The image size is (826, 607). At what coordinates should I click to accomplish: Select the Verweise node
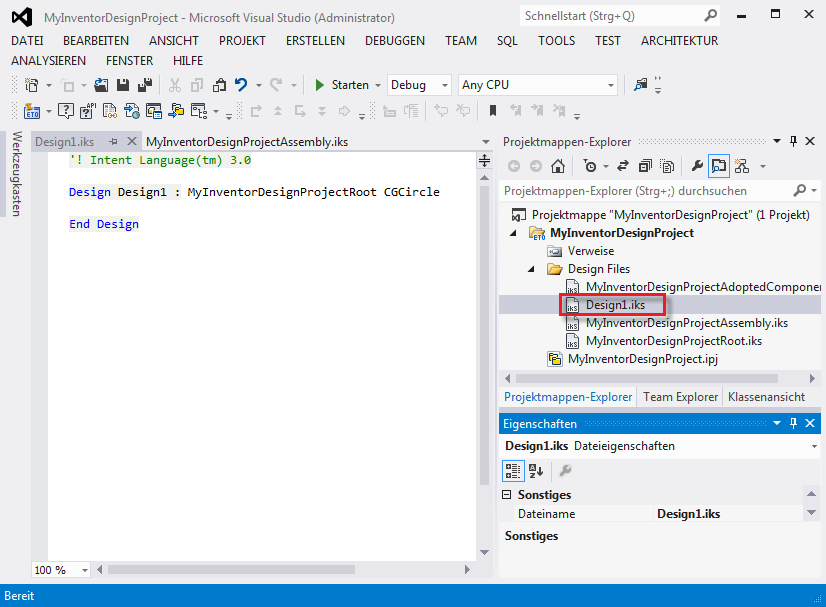[x=591, y=251]
